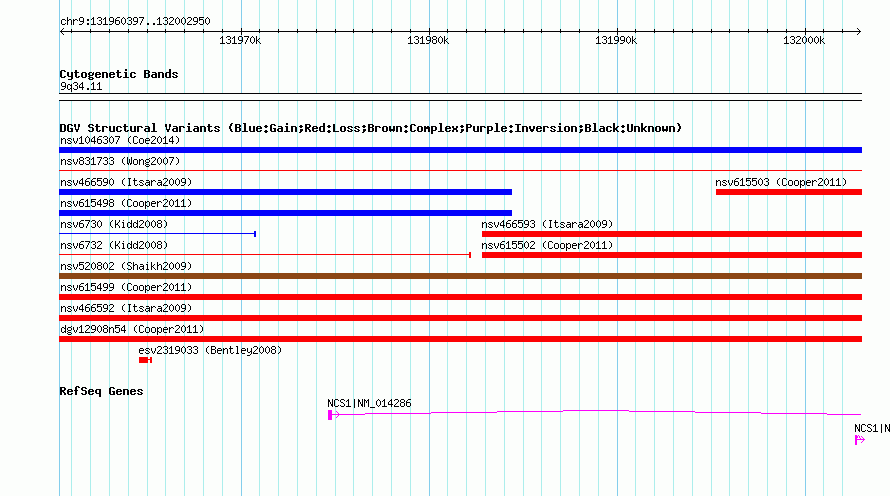Open nsv466590 (Itsara2009) variant label

126,182
